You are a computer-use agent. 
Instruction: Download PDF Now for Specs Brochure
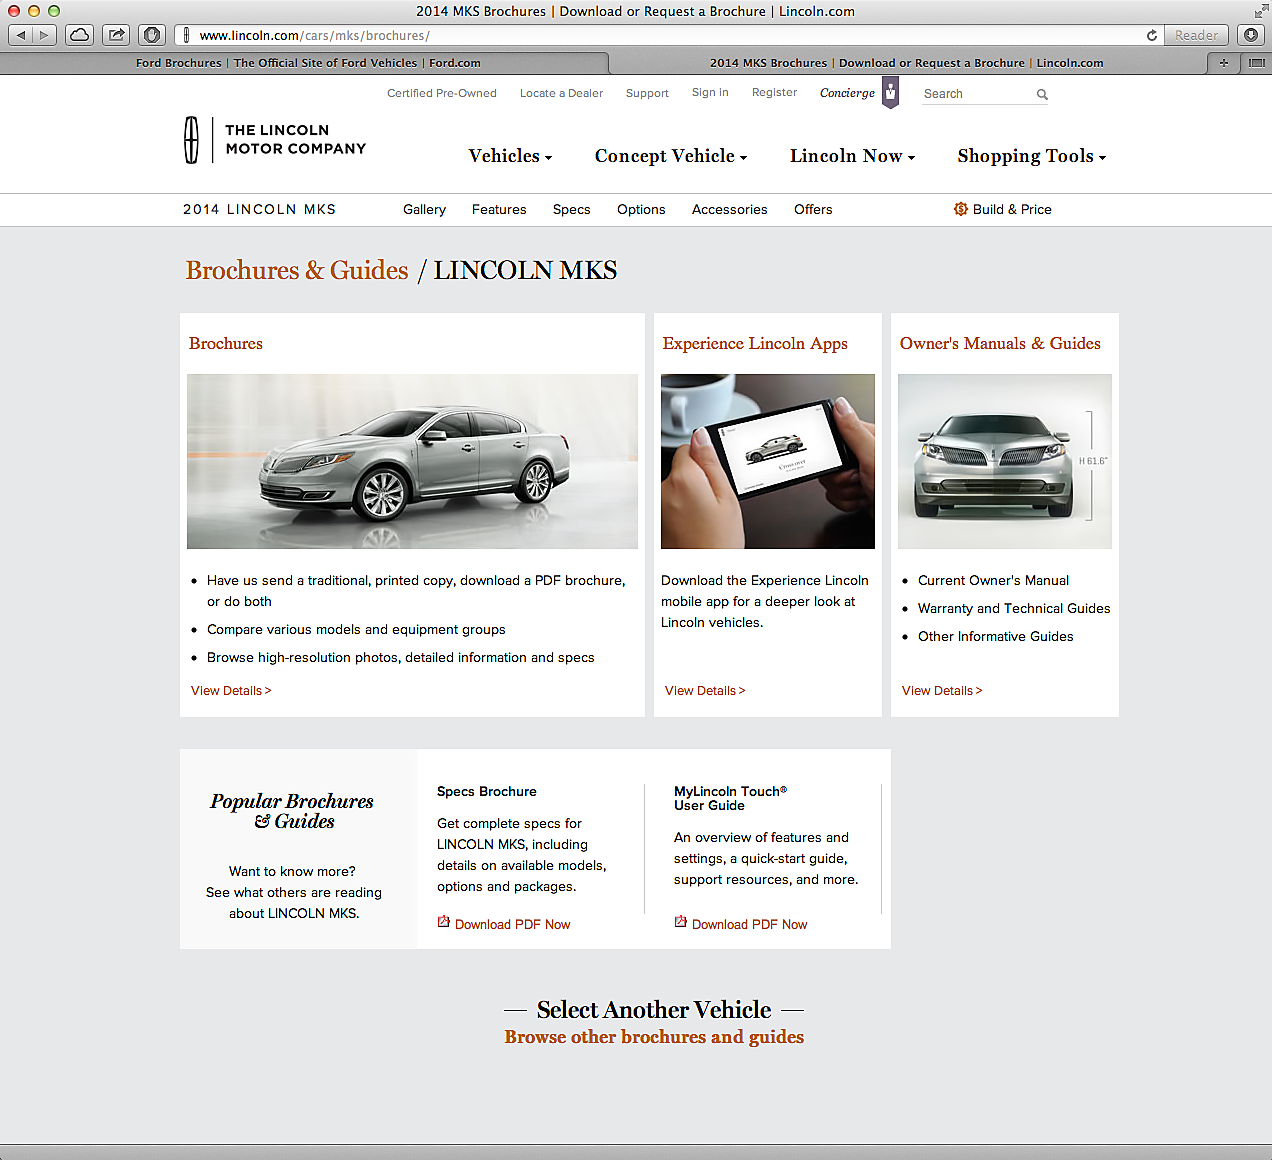(512, 924)
